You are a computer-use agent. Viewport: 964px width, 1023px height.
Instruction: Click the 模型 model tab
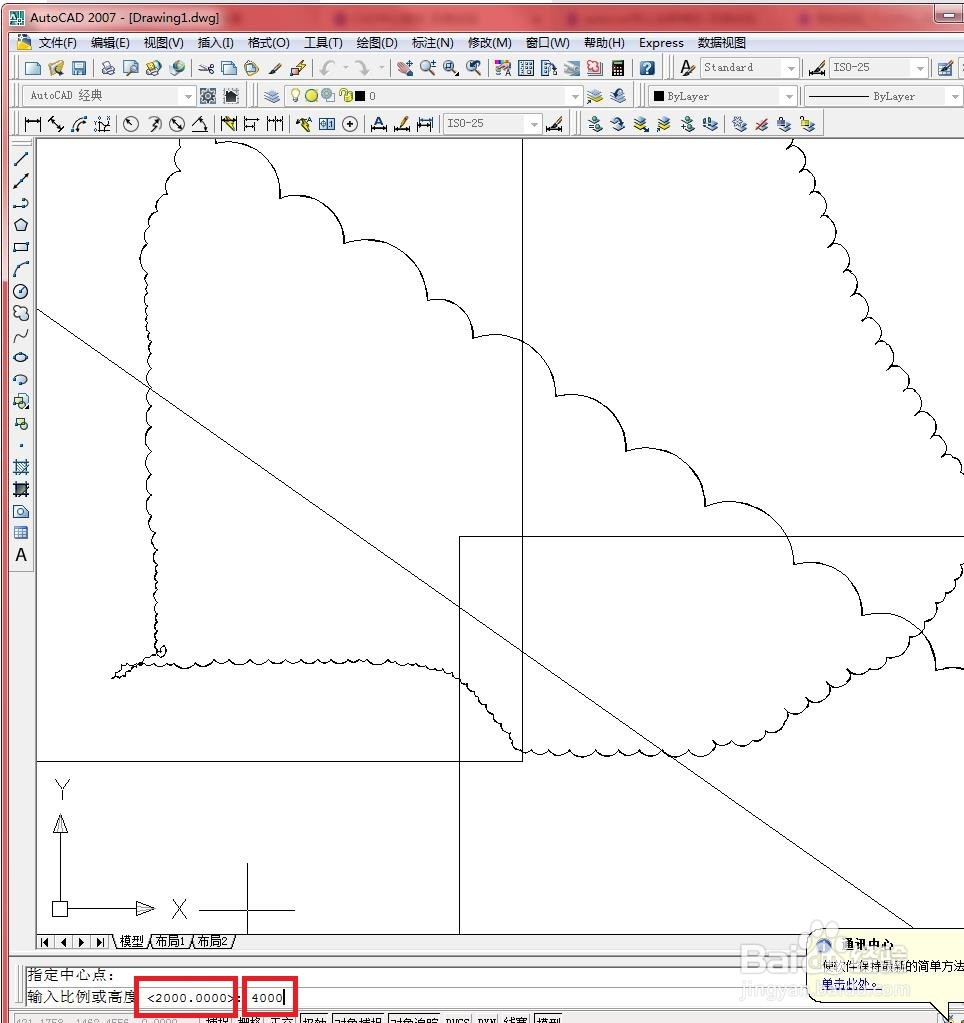coord(131,941)
